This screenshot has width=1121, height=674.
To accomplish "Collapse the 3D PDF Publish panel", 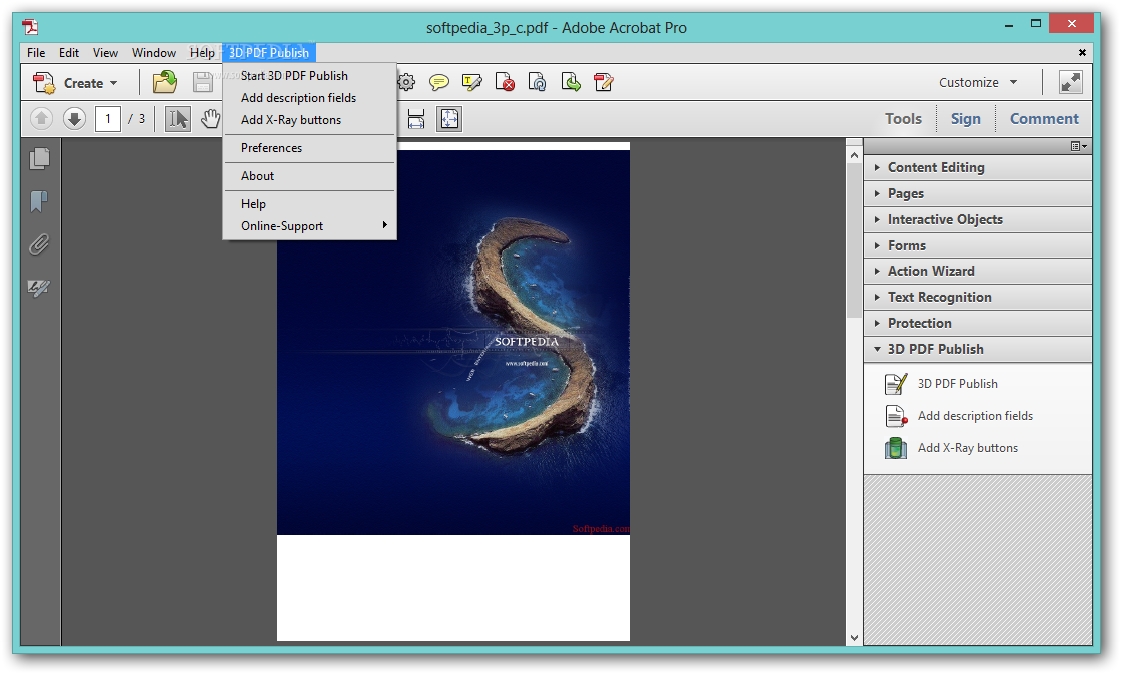I will tap(935, 349).
